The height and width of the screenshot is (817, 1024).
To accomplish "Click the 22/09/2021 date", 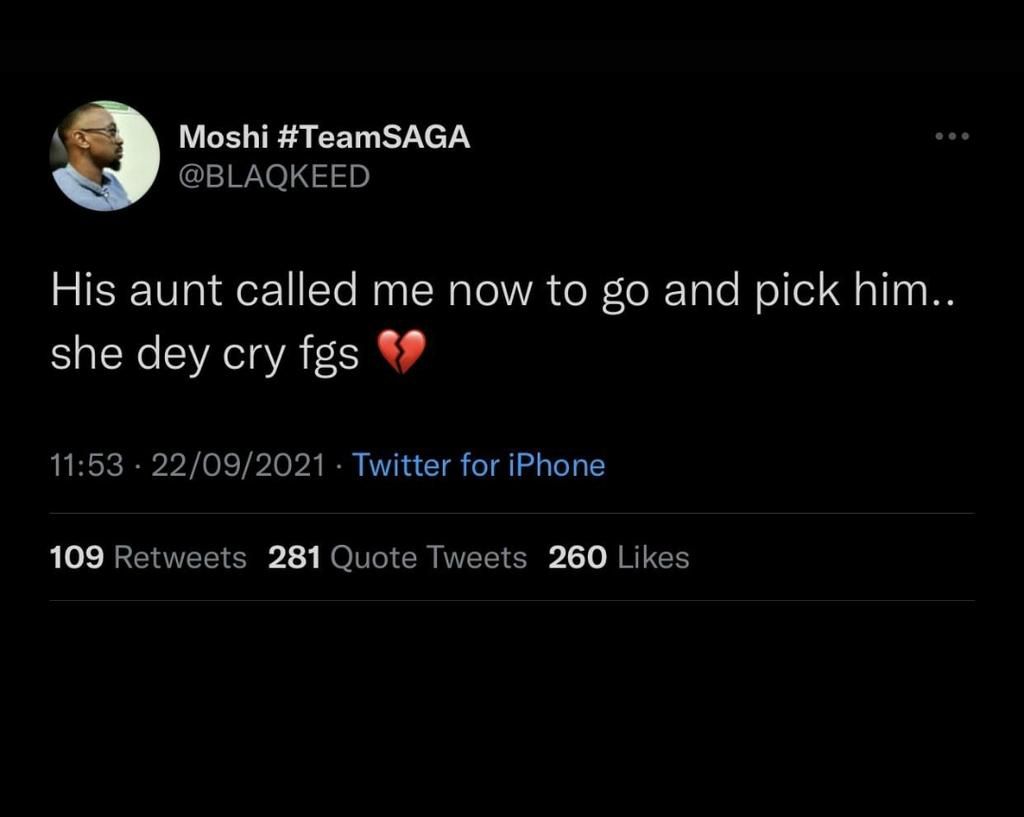I will point(238,465).
